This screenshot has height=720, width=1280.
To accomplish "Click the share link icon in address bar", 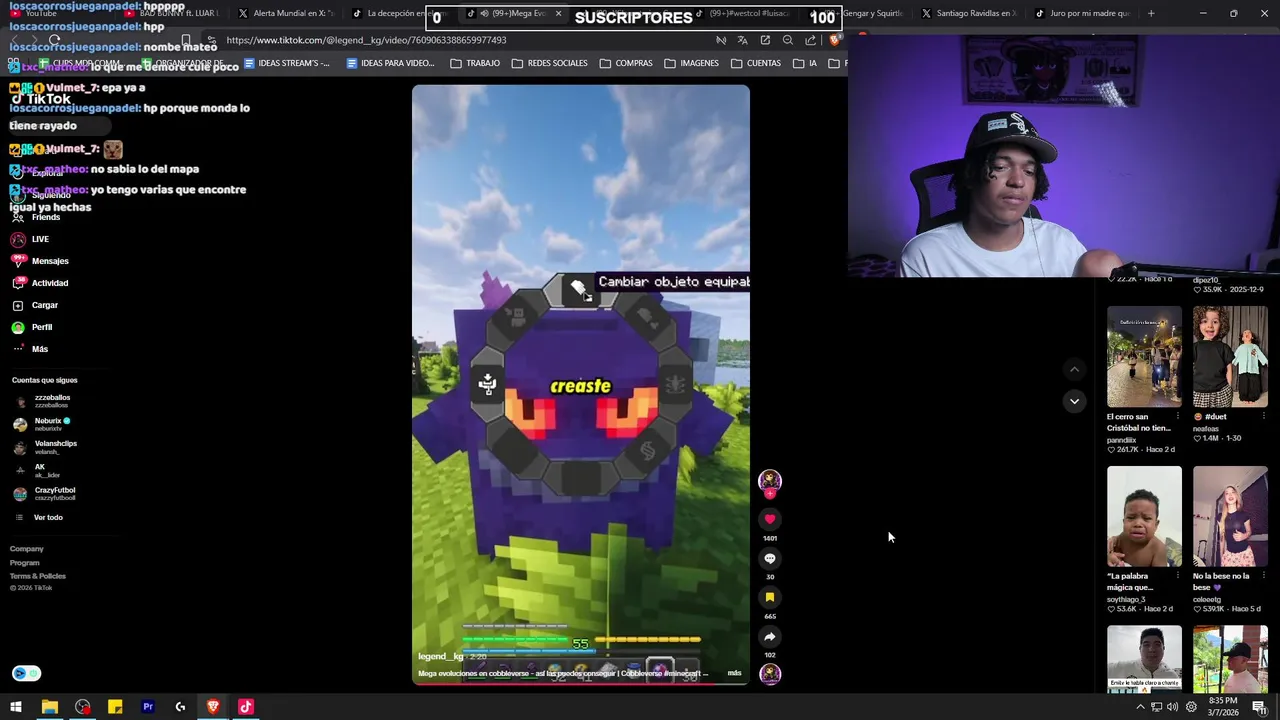I will 811,40.
